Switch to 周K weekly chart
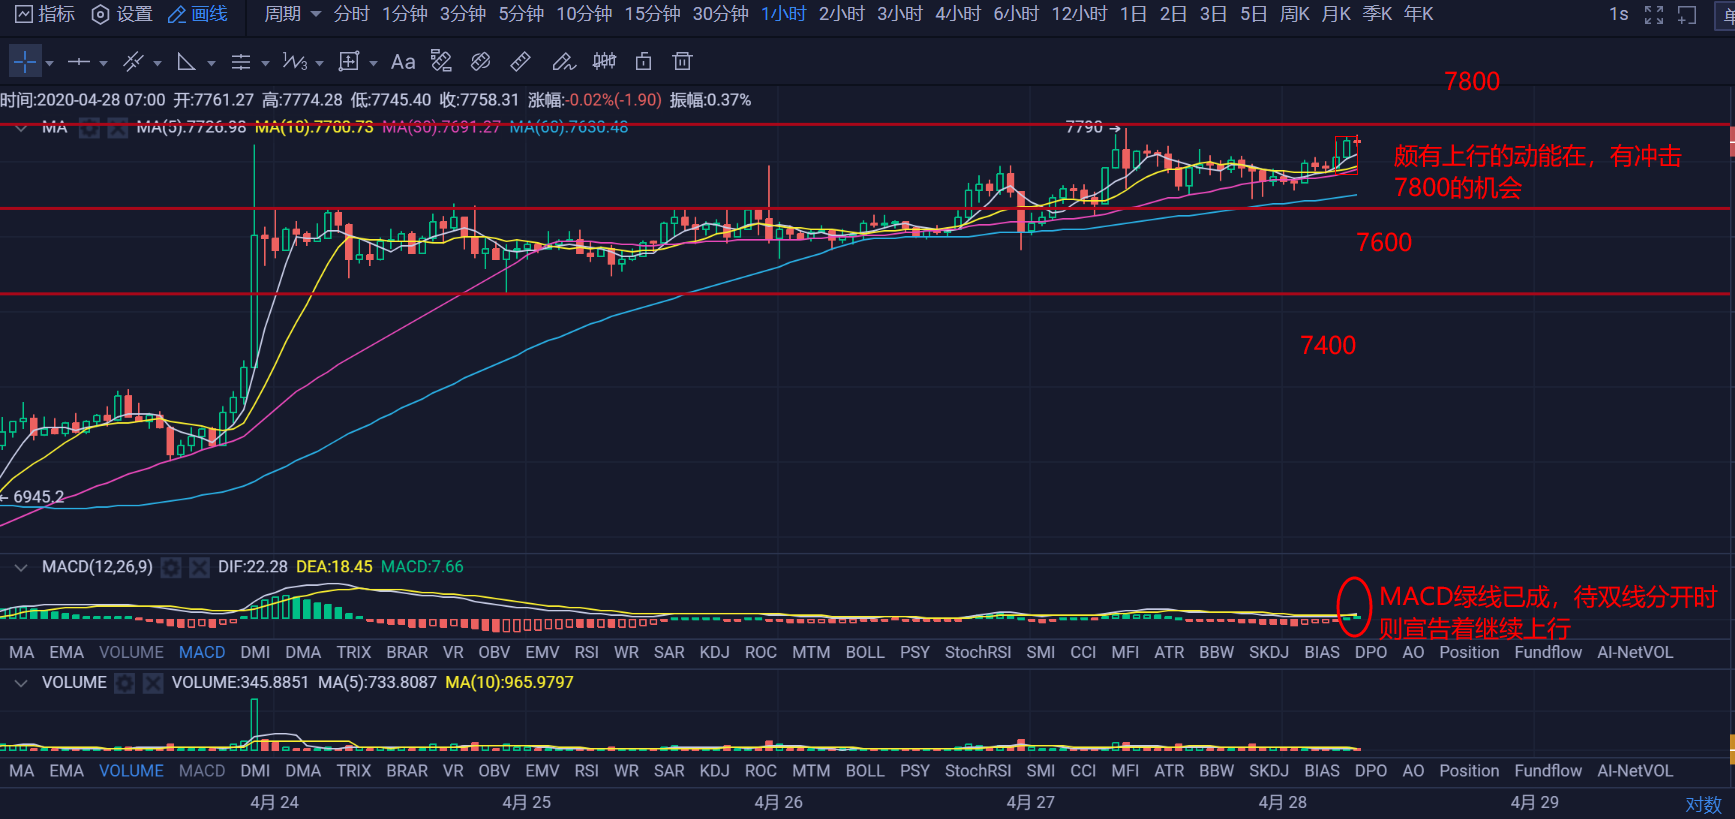 tap(1295, 14)
